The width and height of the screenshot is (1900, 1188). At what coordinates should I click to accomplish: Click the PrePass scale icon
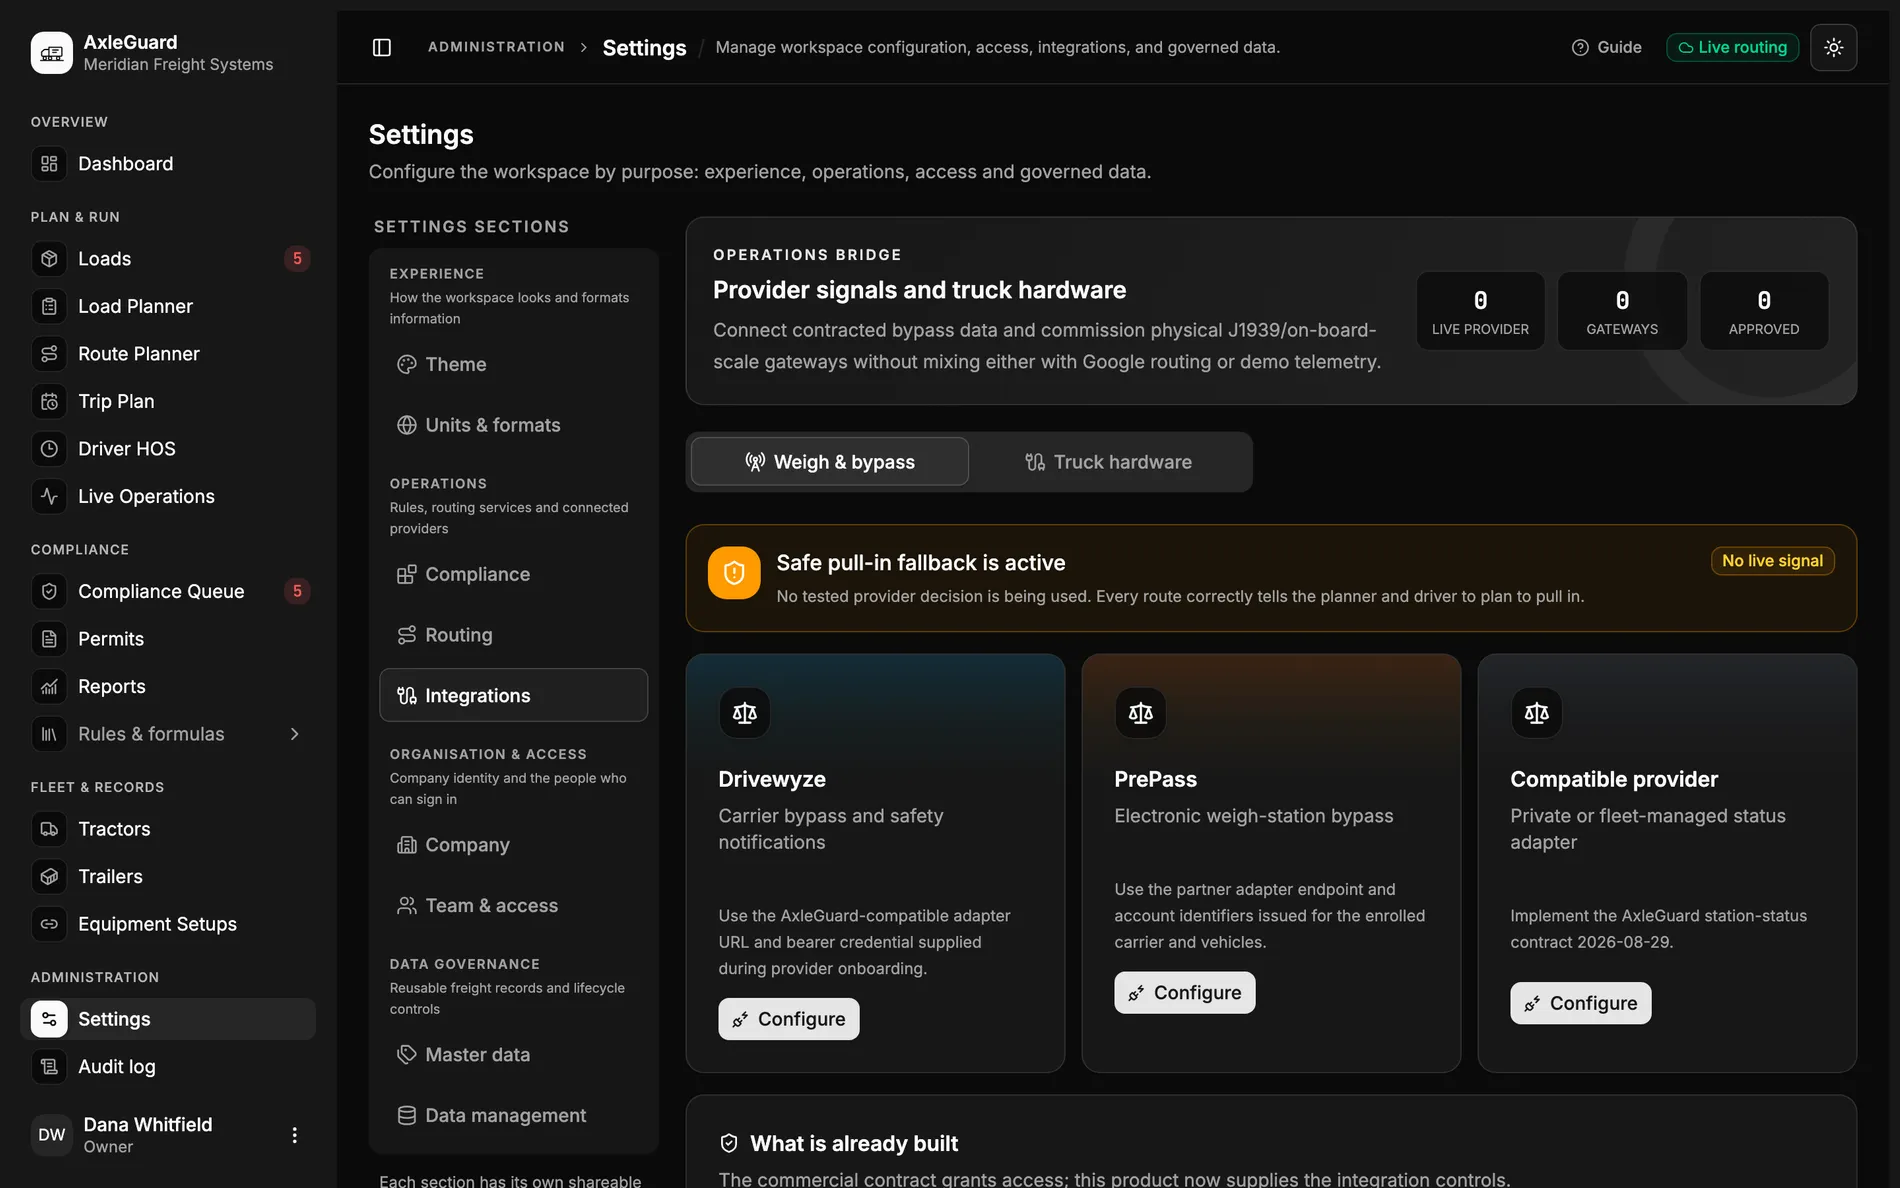1141,713
